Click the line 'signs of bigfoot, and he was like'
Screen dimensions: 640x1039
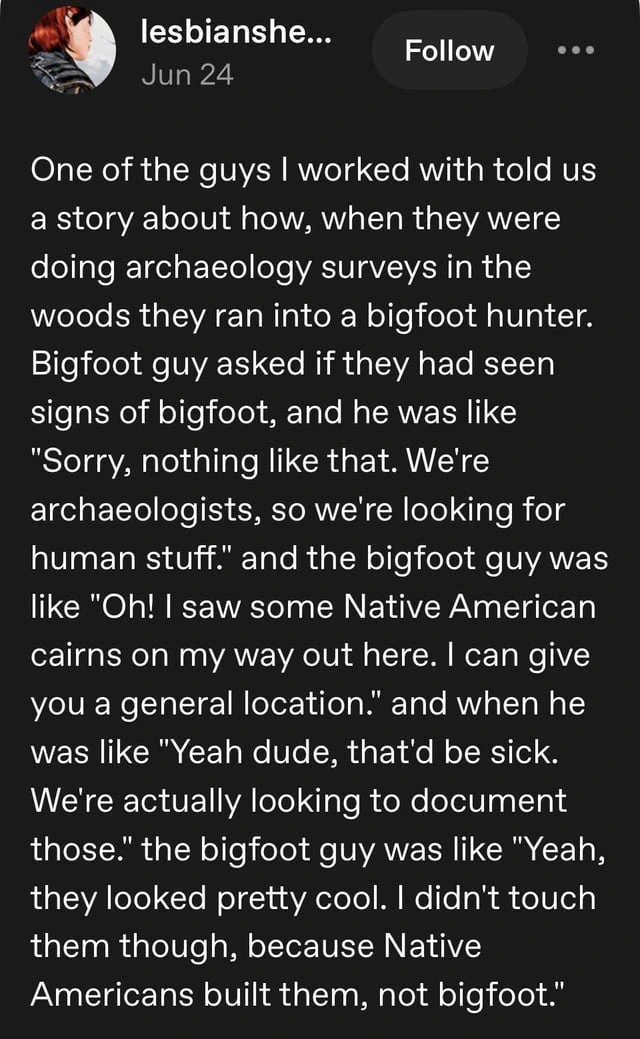[274, 413]
